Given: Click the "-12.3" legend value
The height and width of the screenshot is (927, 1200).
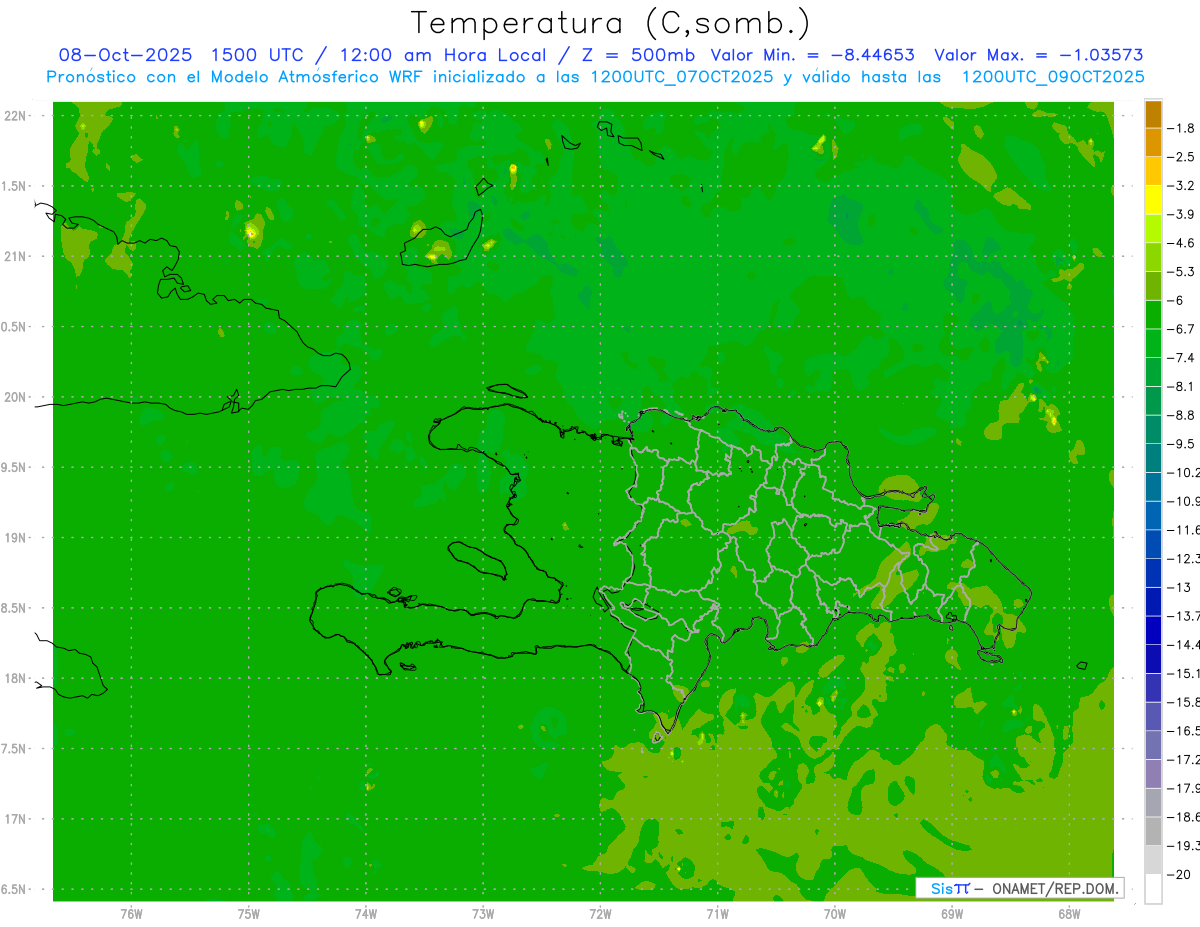Looking at the screenshot, I should pos(1184,558).
